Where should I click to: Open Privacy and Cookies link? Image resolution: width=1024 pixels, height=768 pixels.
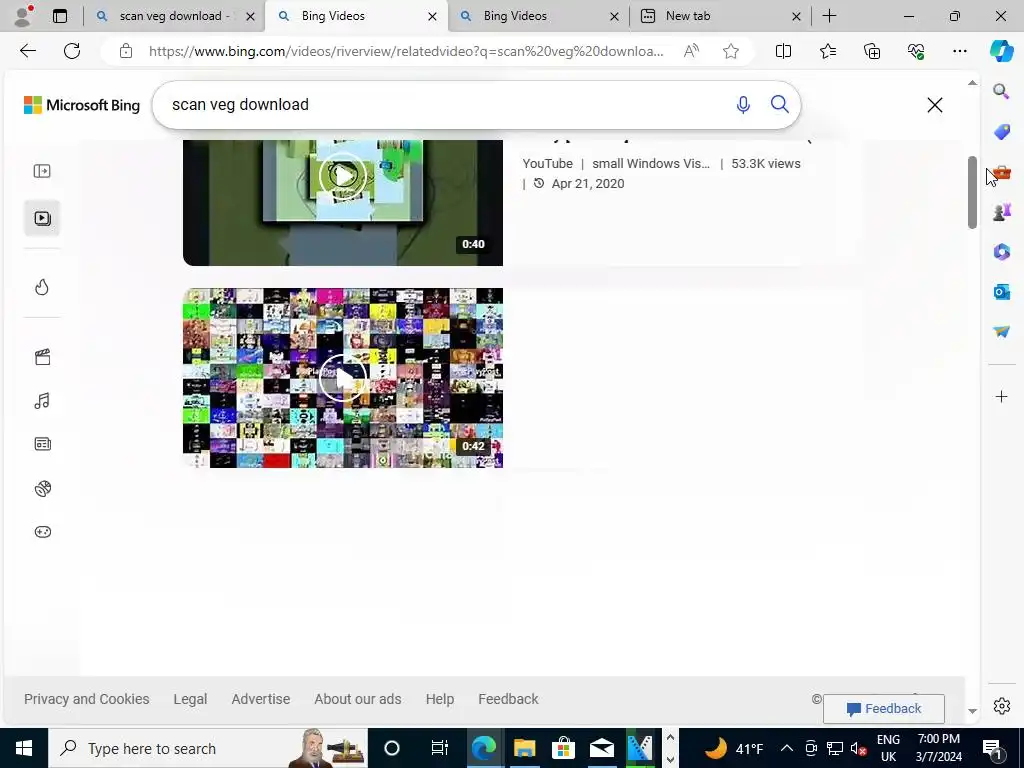tap(87, 699)
